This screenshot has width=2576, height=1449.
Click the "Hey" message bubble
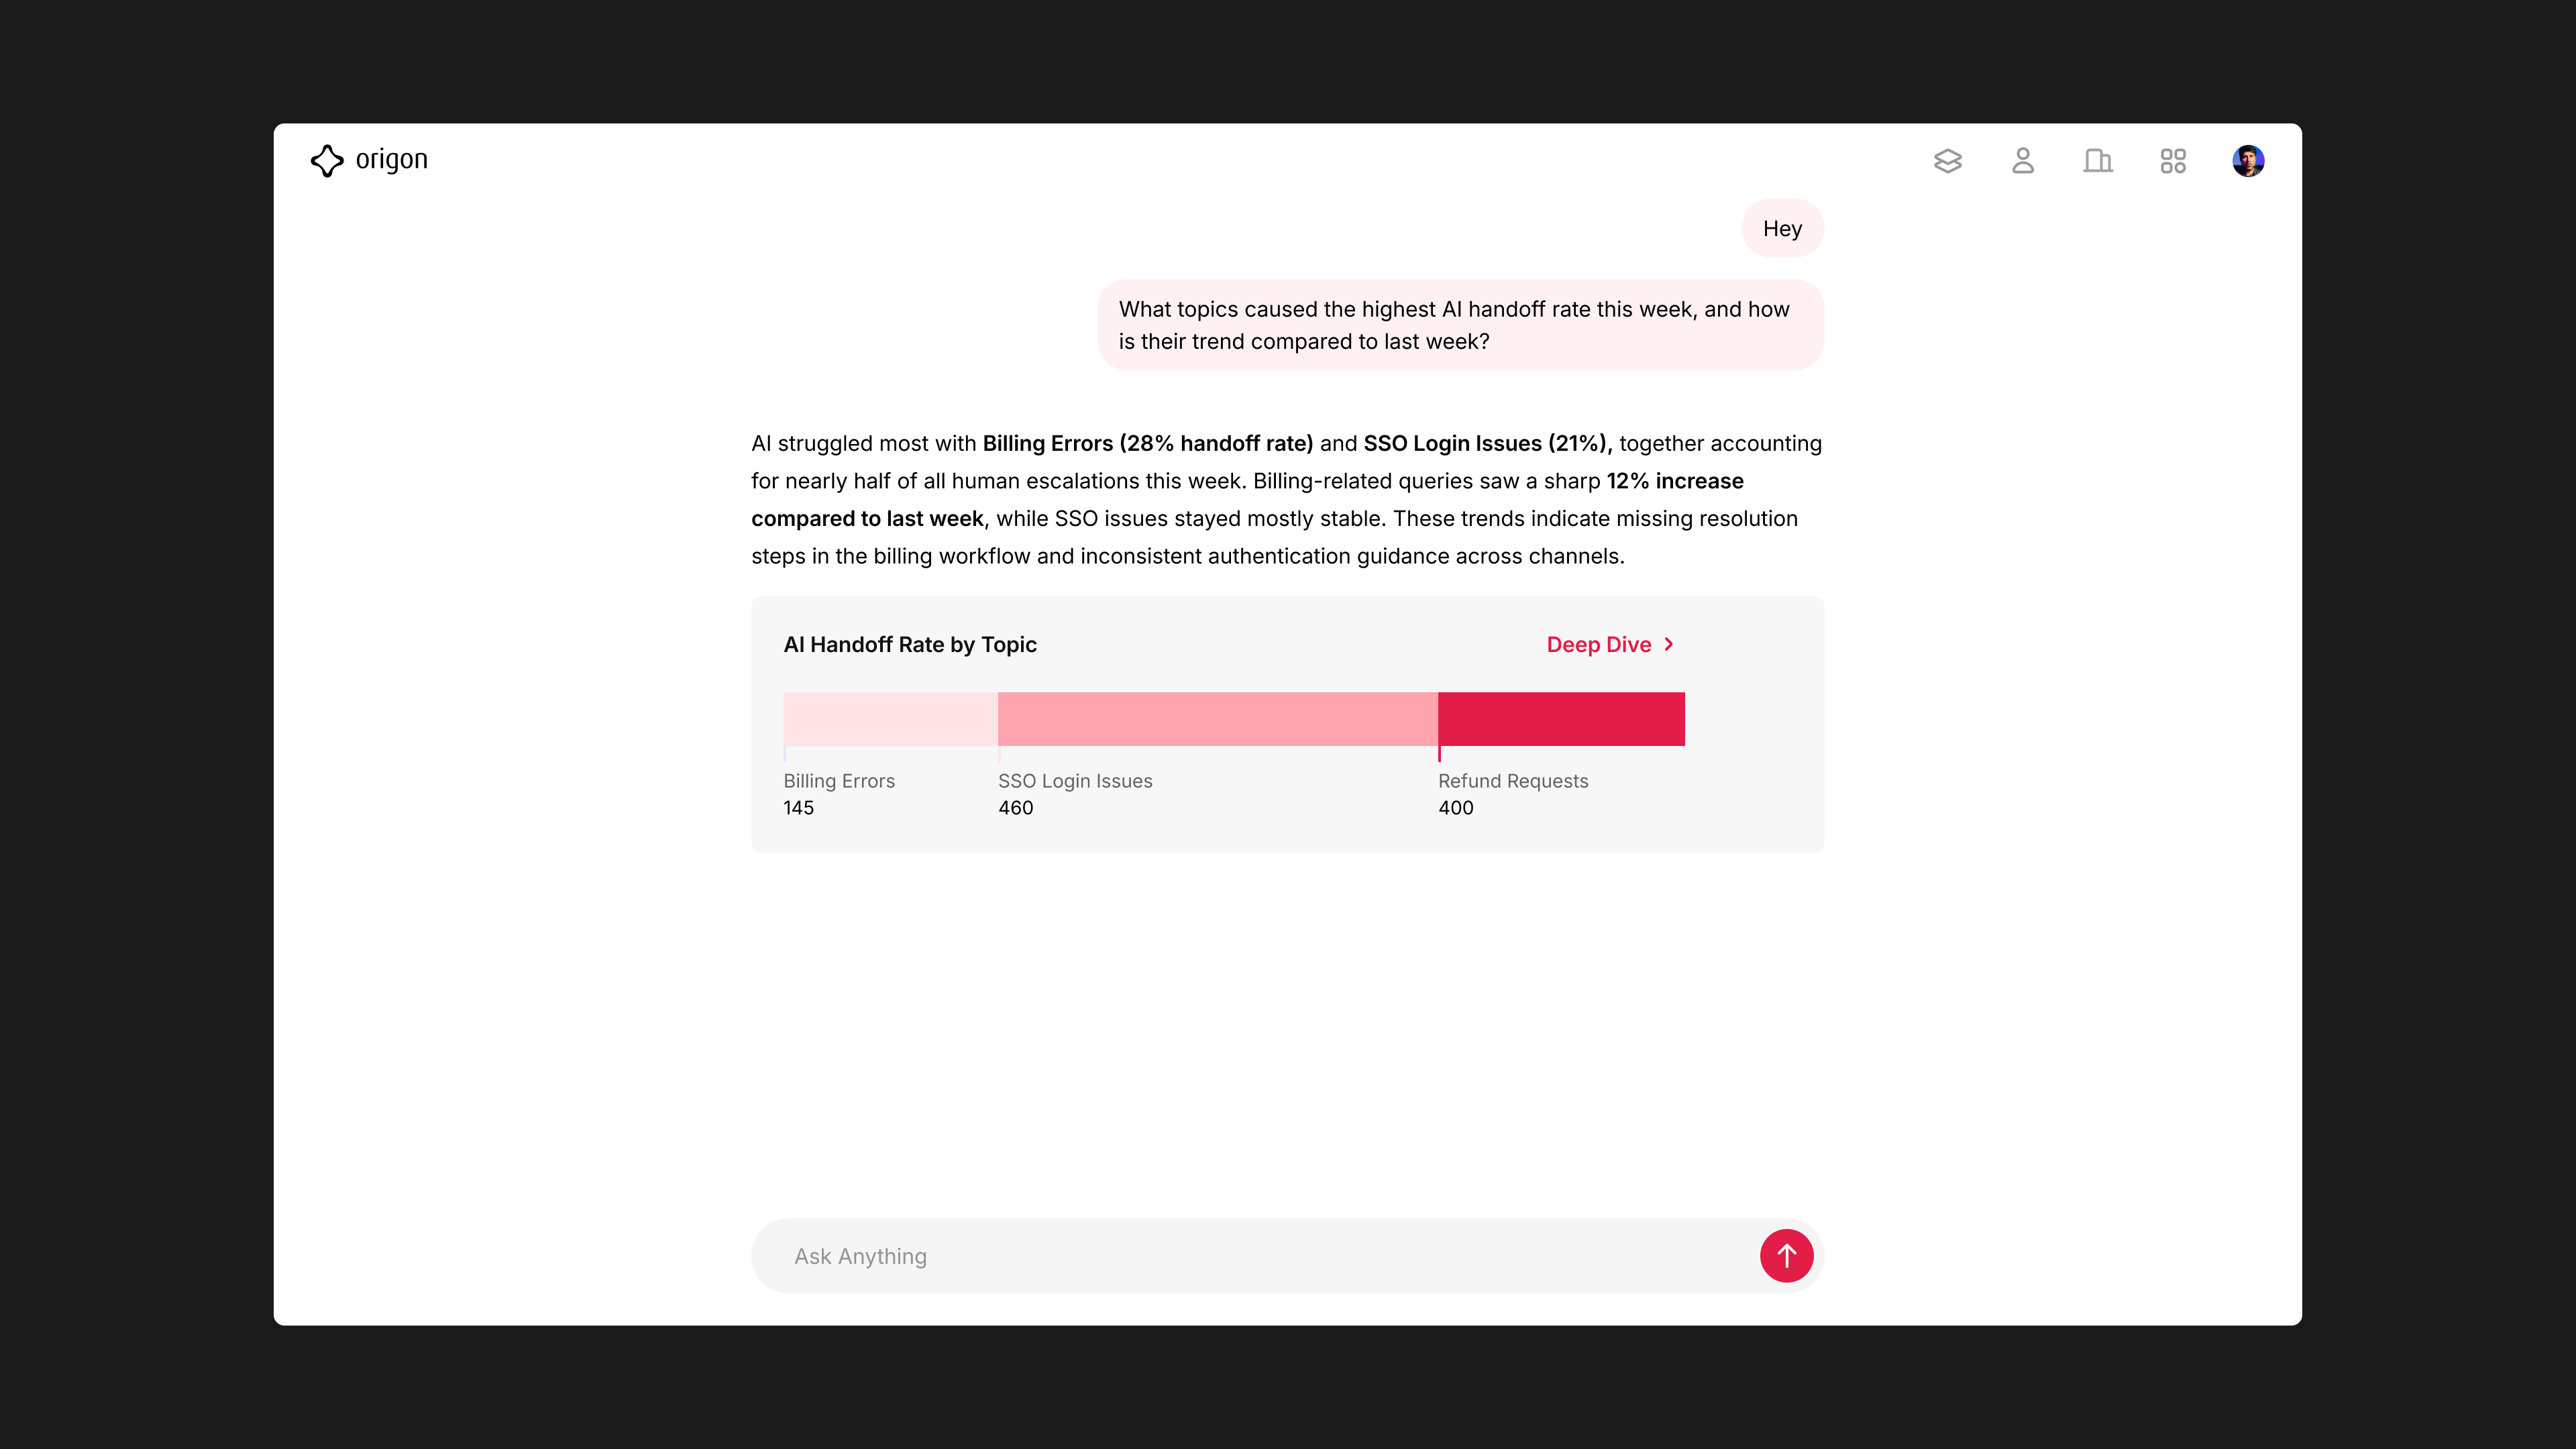click(x=1782, y=229)
